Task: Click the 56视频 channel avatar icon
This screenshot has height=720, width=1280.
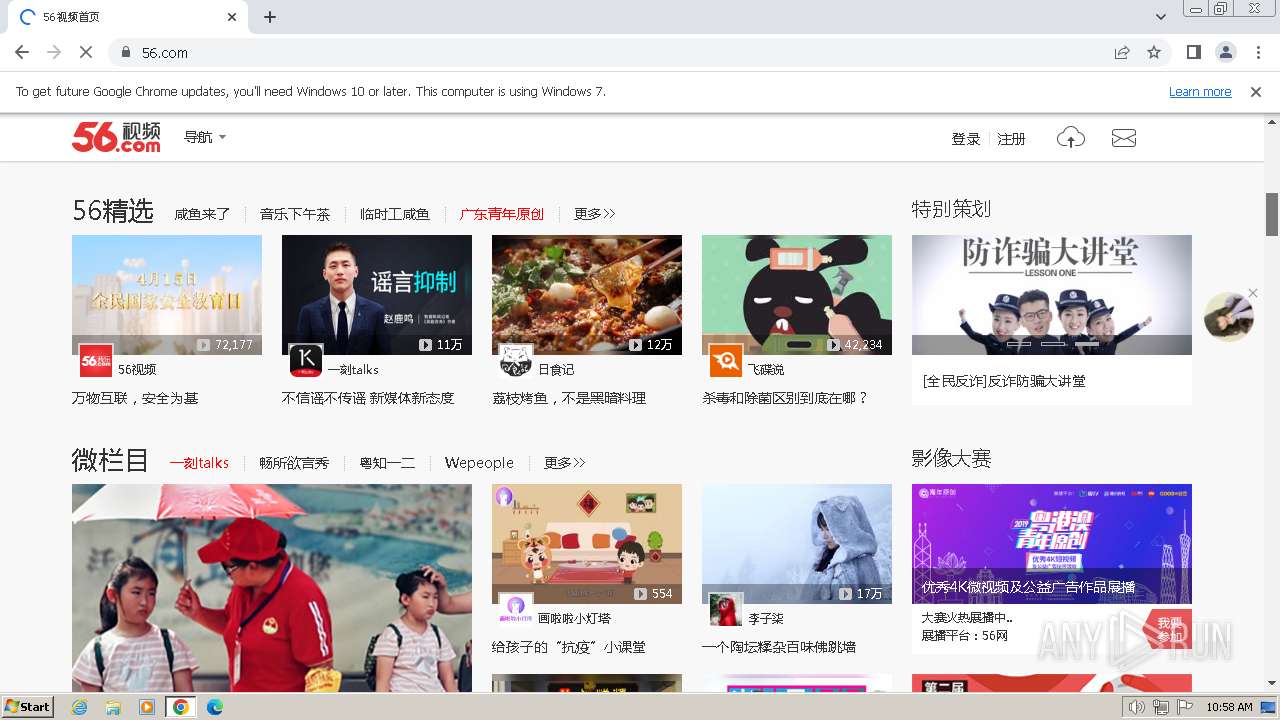Action: (x=96, y=360)
